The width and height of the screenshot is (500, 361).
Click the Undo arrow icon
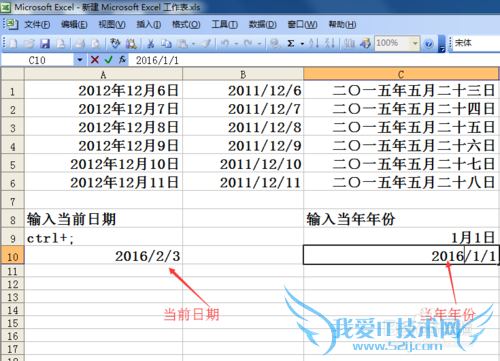tap(225, 43)
